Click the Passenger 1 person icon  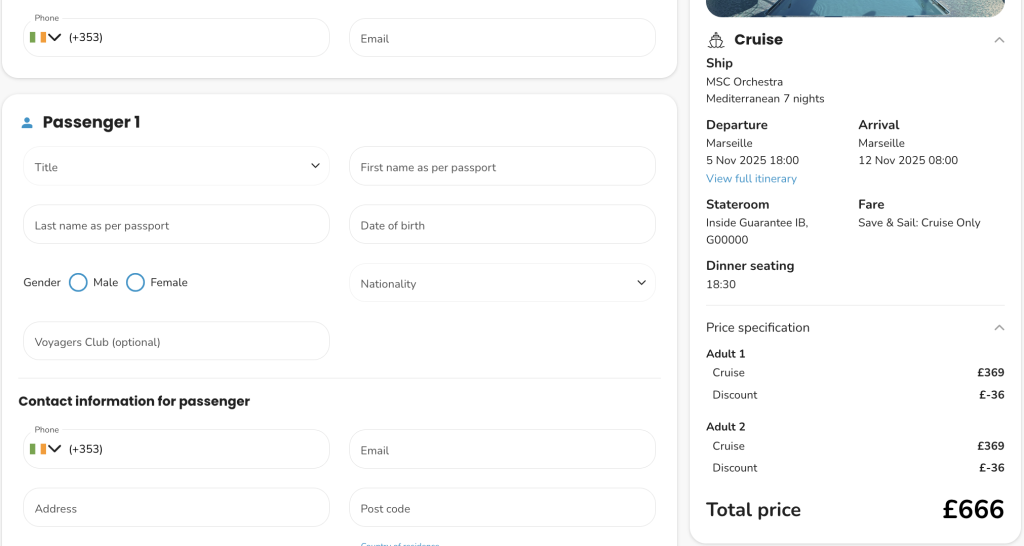(27, 123)
